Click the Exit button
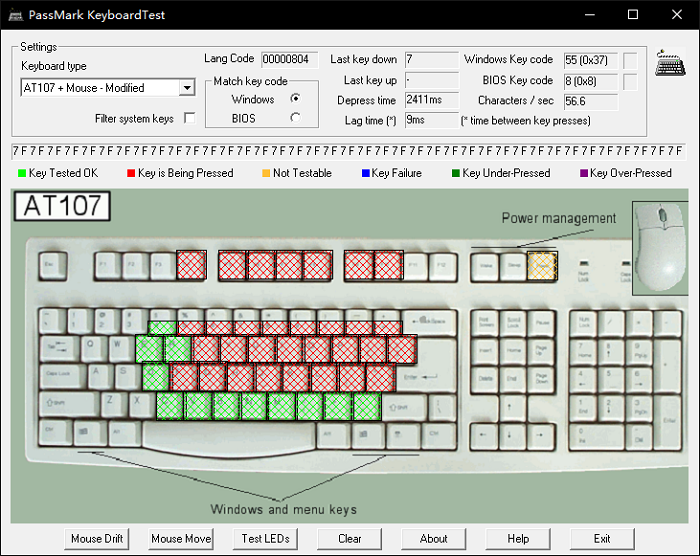The width and height of the screenshot is (700, 556). tap(602, 539)
